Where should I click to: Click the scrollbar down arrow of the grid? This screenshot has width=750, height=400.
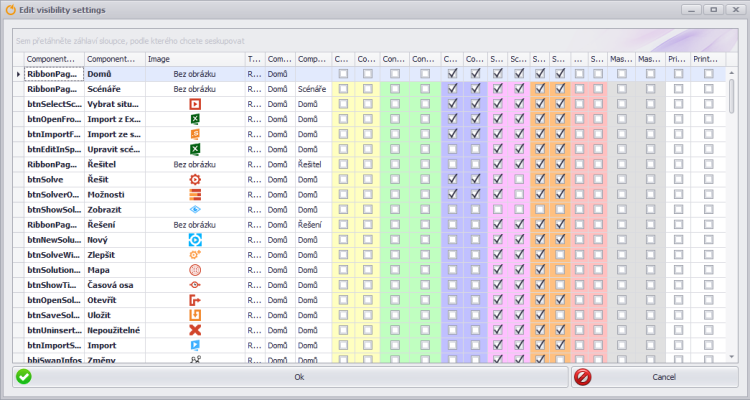click(731, 357)
